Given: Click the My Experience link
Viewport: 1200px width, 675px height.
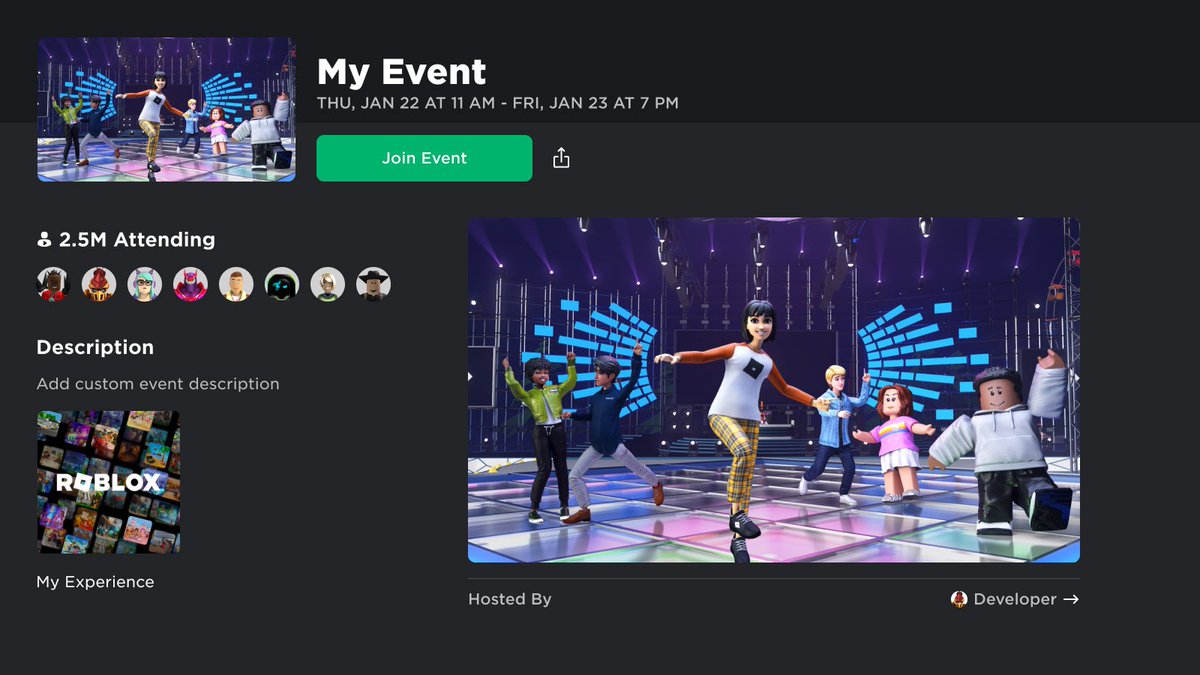Looking at the screenshot, I should click(x=95, y=581).
